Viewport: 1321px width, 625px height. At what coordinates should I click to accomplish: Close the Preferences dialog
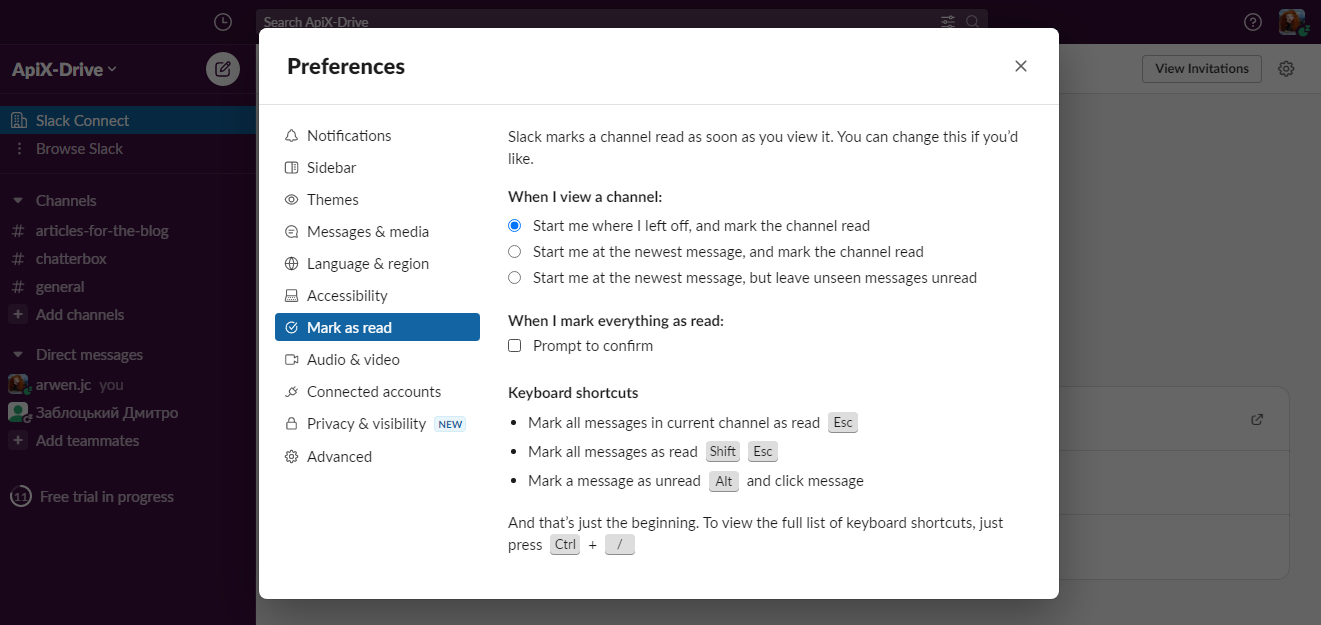click(x=1020, y=66)
